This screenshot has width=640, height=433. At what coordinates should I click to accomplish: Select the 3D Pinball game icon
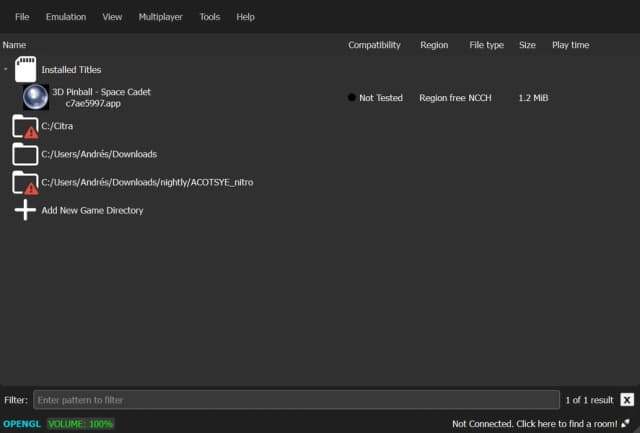[x=36, y=97]
